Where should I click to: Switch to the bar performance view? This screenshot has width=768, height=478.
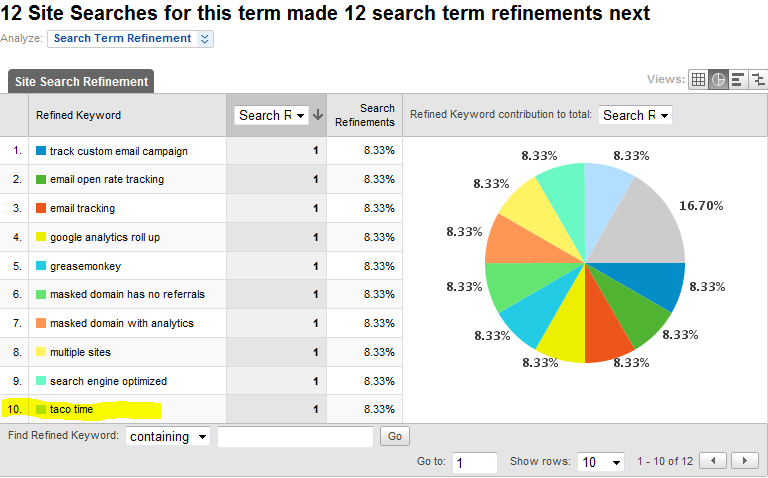click(737, 79)
